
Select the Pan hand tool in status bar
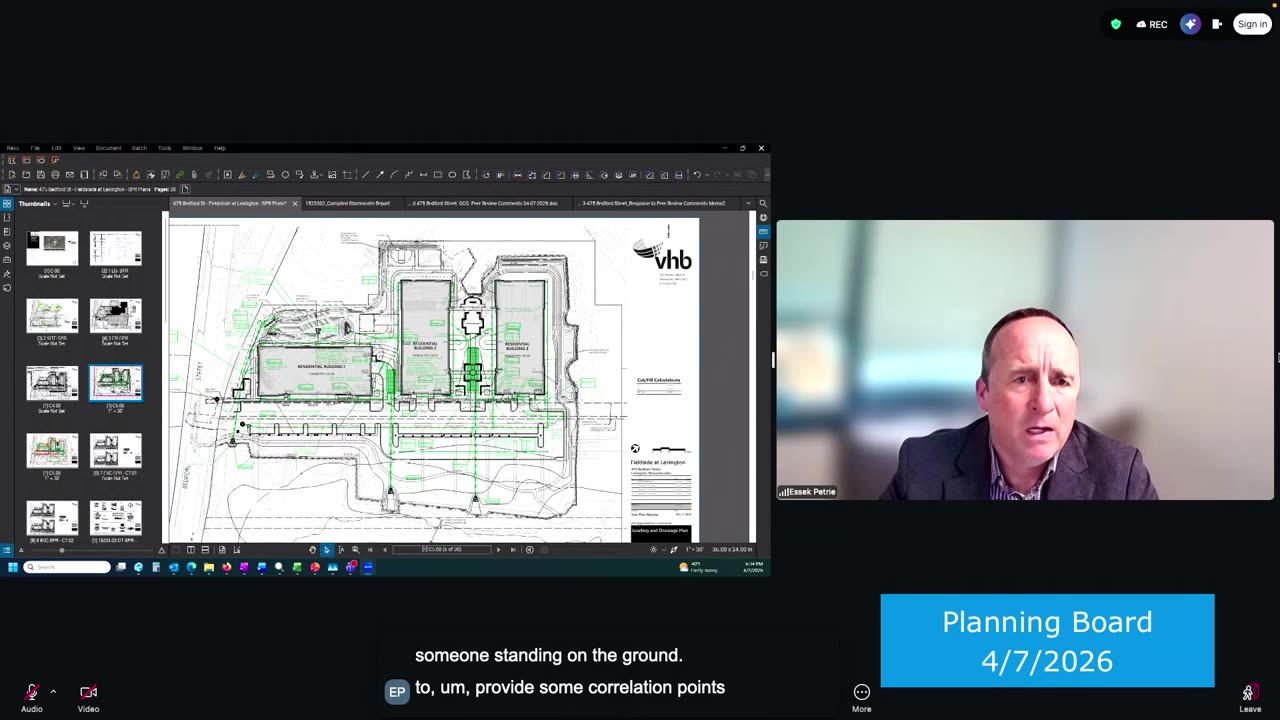pos(312,550)
